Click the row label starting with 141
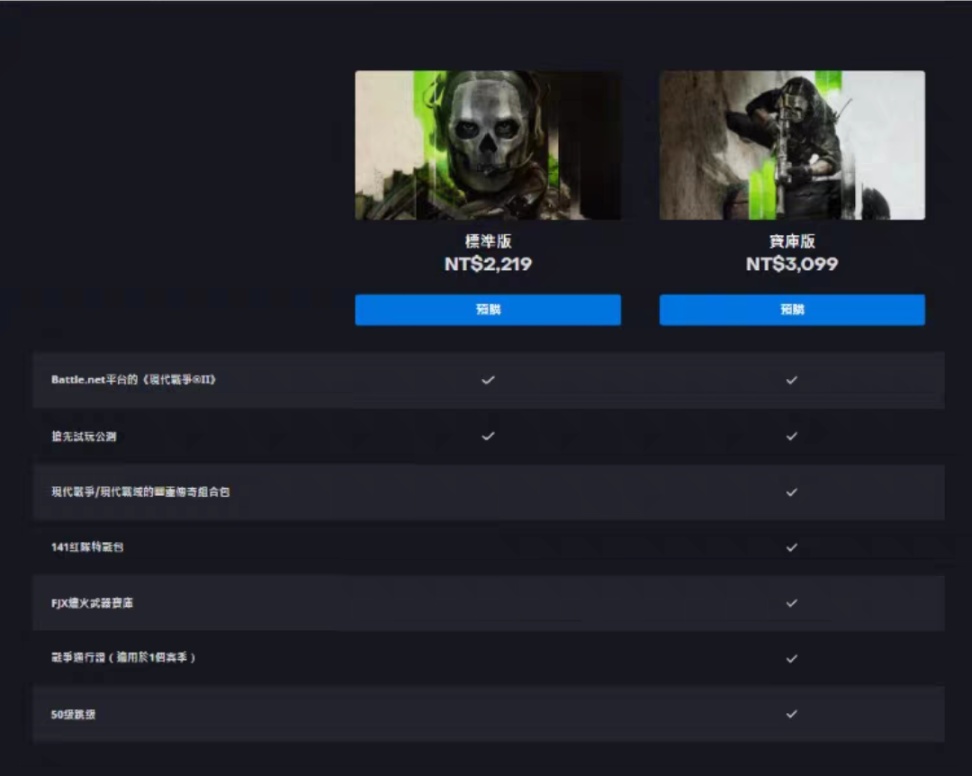 [87, 547]
